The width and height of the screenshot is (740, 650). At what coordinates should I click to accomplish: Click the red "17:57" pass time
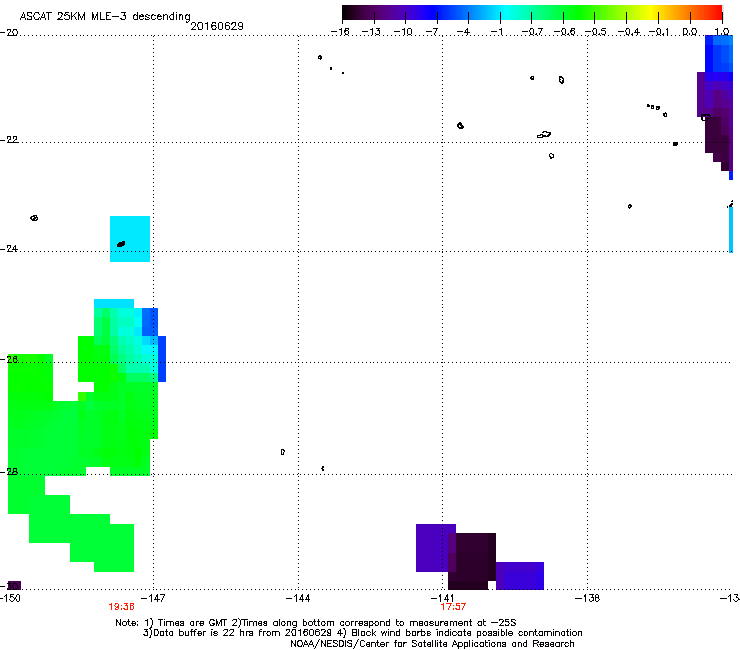pyautogui.click(x=453, y=607)
